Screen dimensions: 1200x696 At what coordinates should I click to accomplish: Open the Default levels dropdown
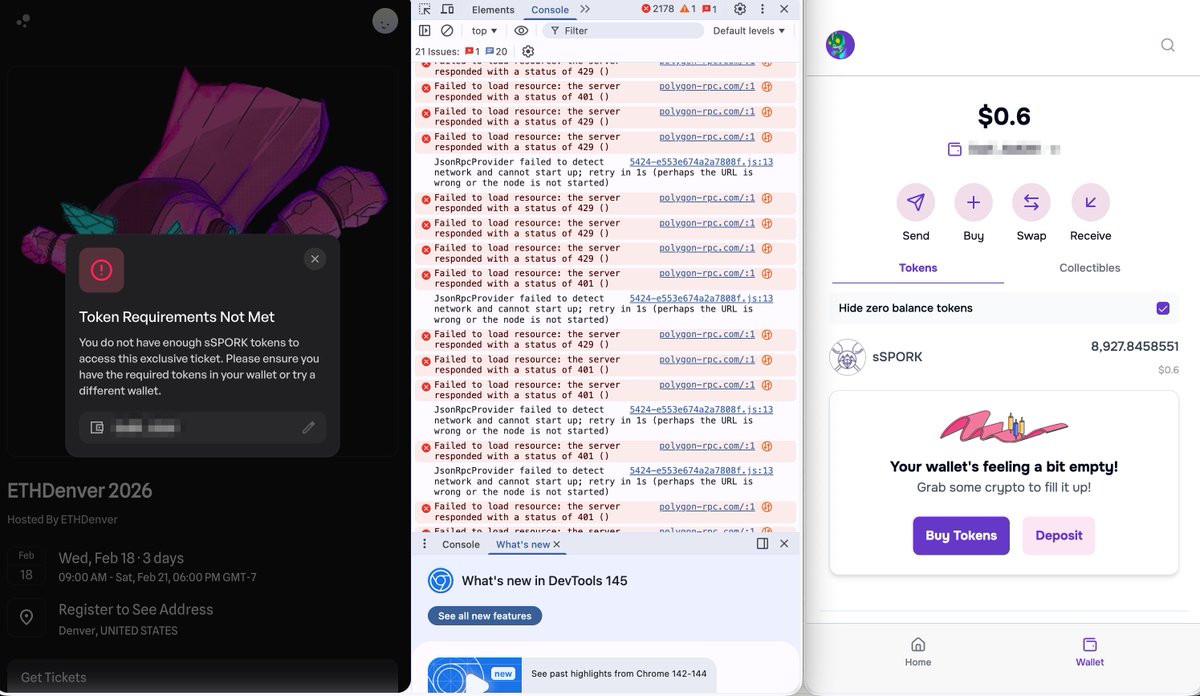(x=749, y=31)
